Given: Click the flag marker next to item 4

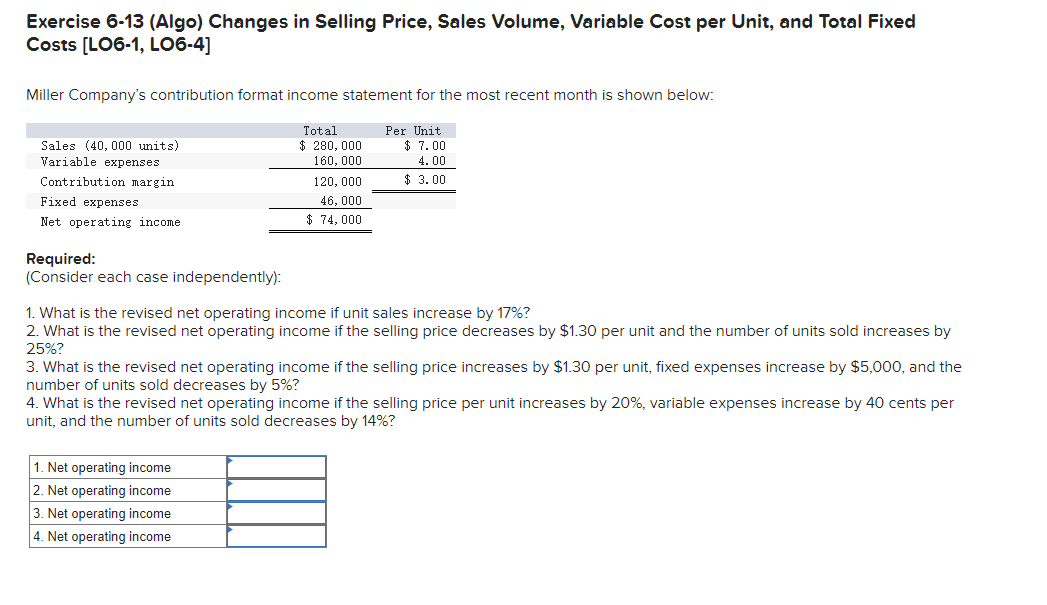Looking at the screenshot, I should tap(229, 532).
